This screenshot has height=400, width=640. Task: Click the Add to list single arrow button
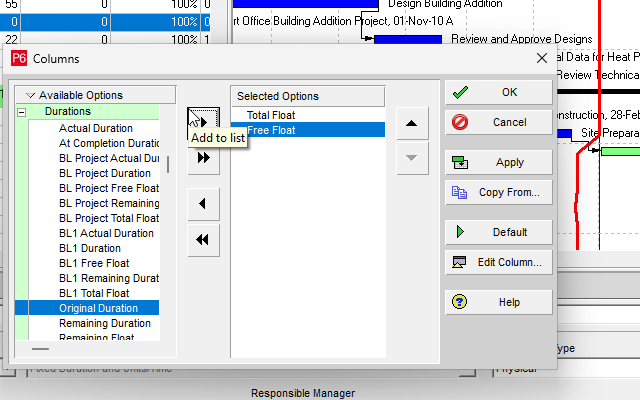click(x=203, y=122)
